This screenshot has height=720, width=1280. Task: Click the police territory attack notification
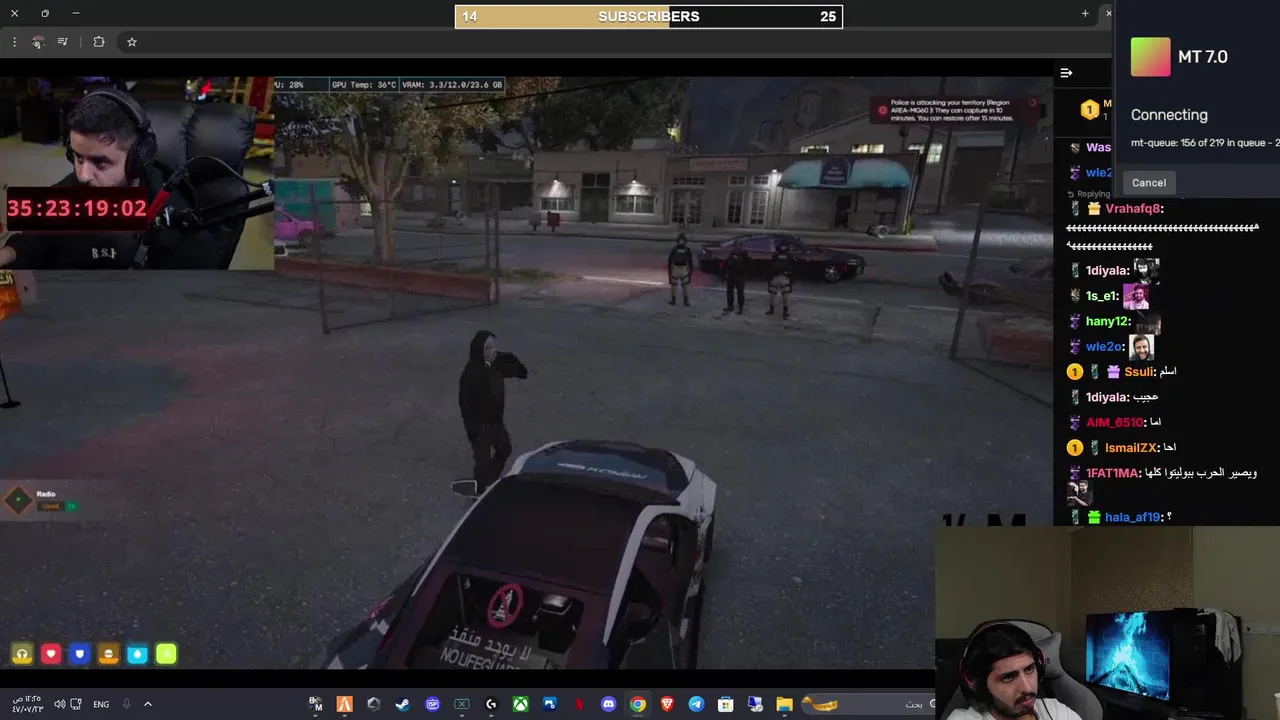click(957, 110)
